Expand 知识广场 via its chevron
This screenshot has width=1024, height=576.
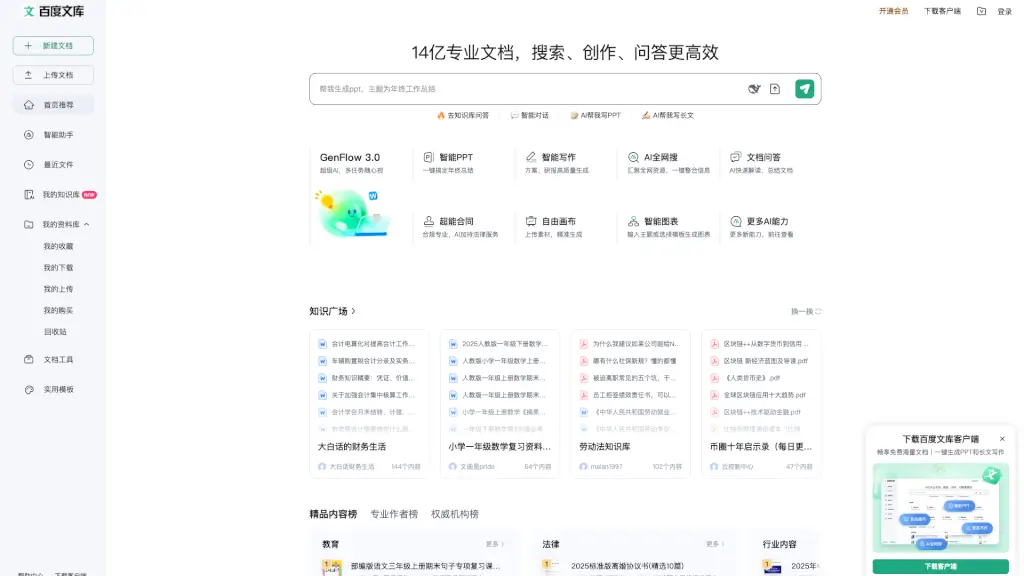pos(354,311)
